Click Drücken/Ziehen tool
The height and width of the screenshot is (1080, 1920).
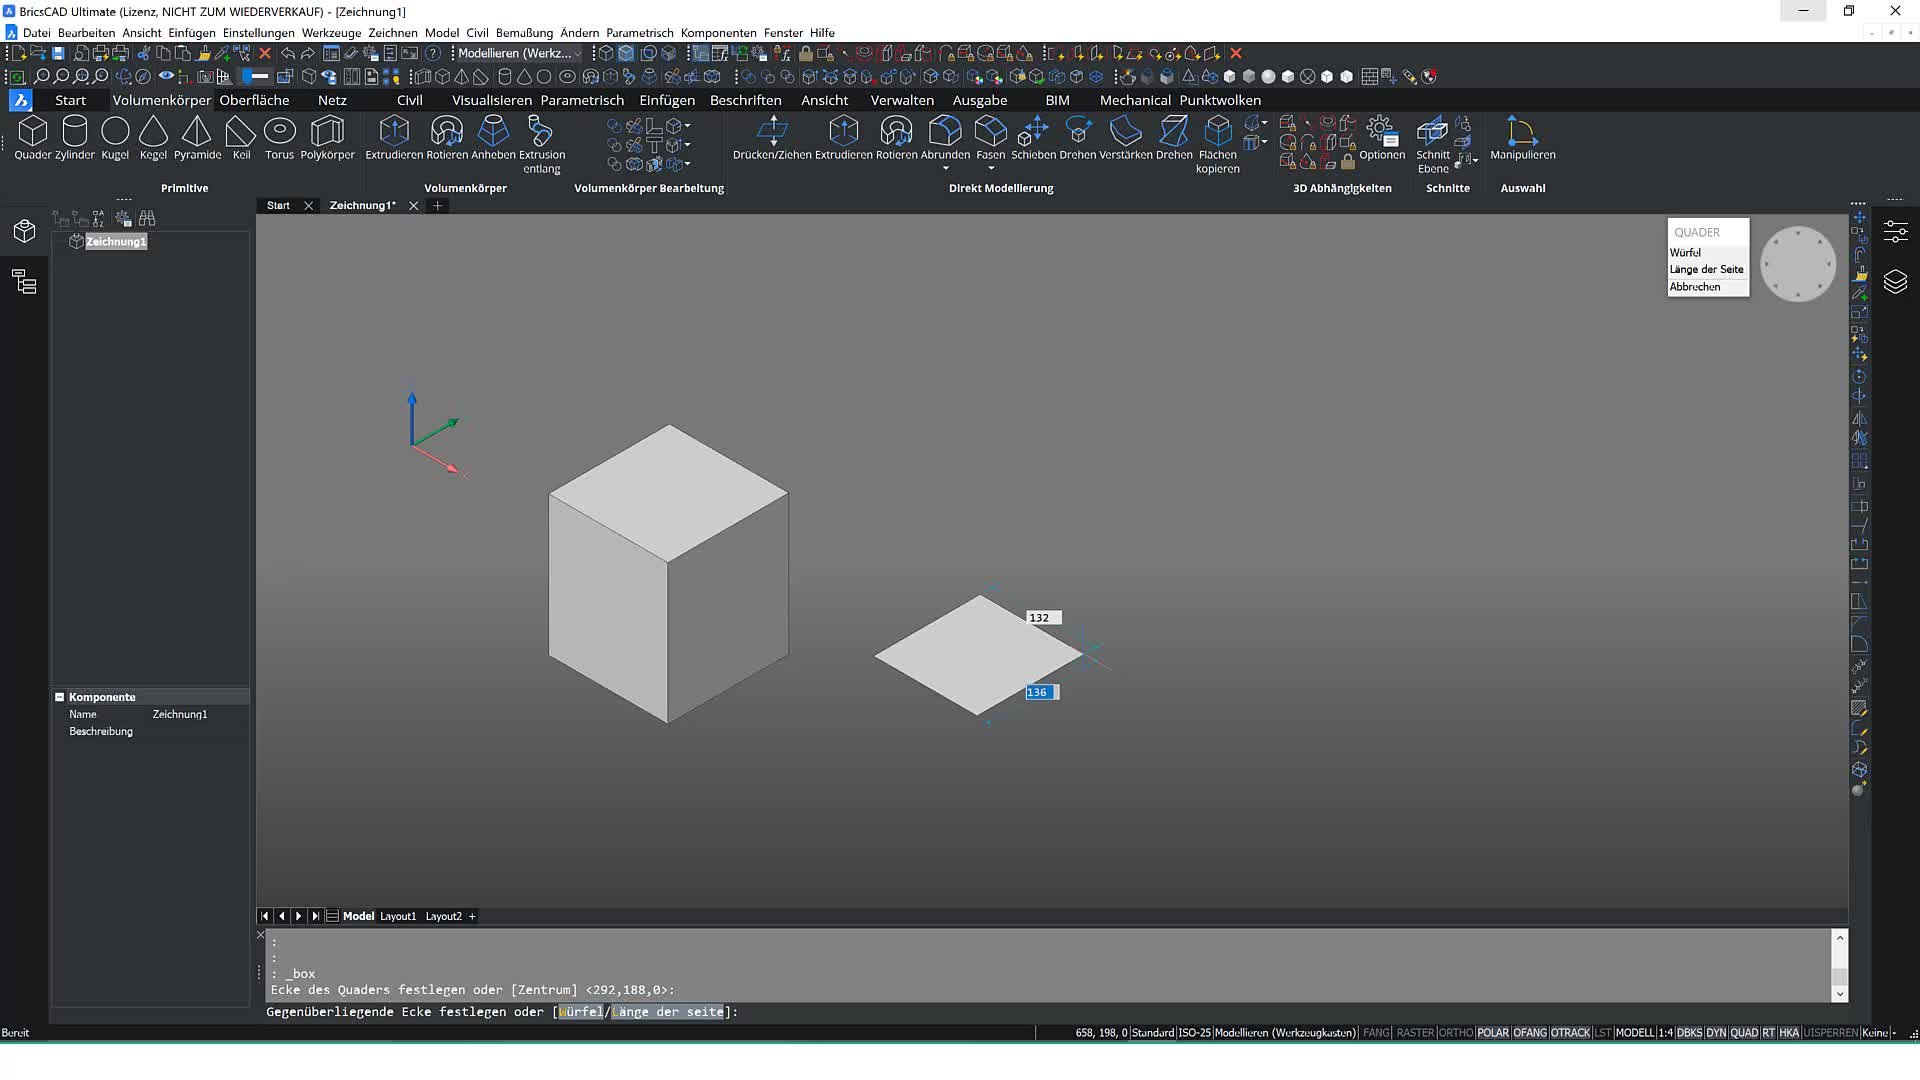[x=772, y=138]
